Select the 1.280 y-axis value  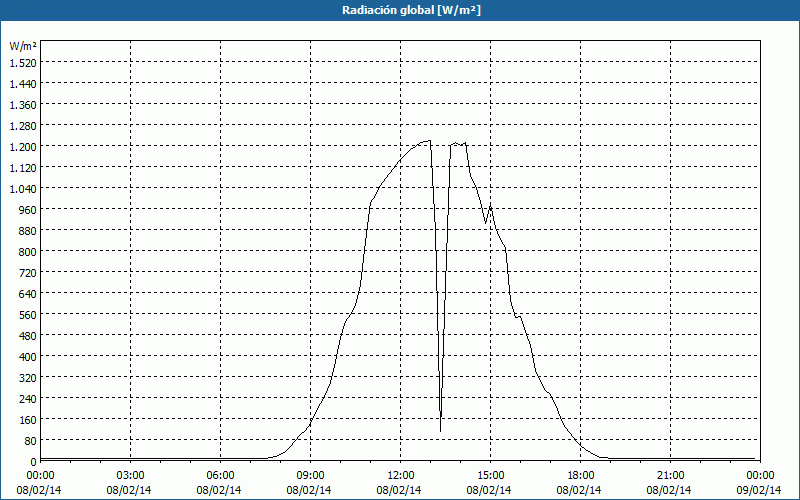click(x=23, y=126)
